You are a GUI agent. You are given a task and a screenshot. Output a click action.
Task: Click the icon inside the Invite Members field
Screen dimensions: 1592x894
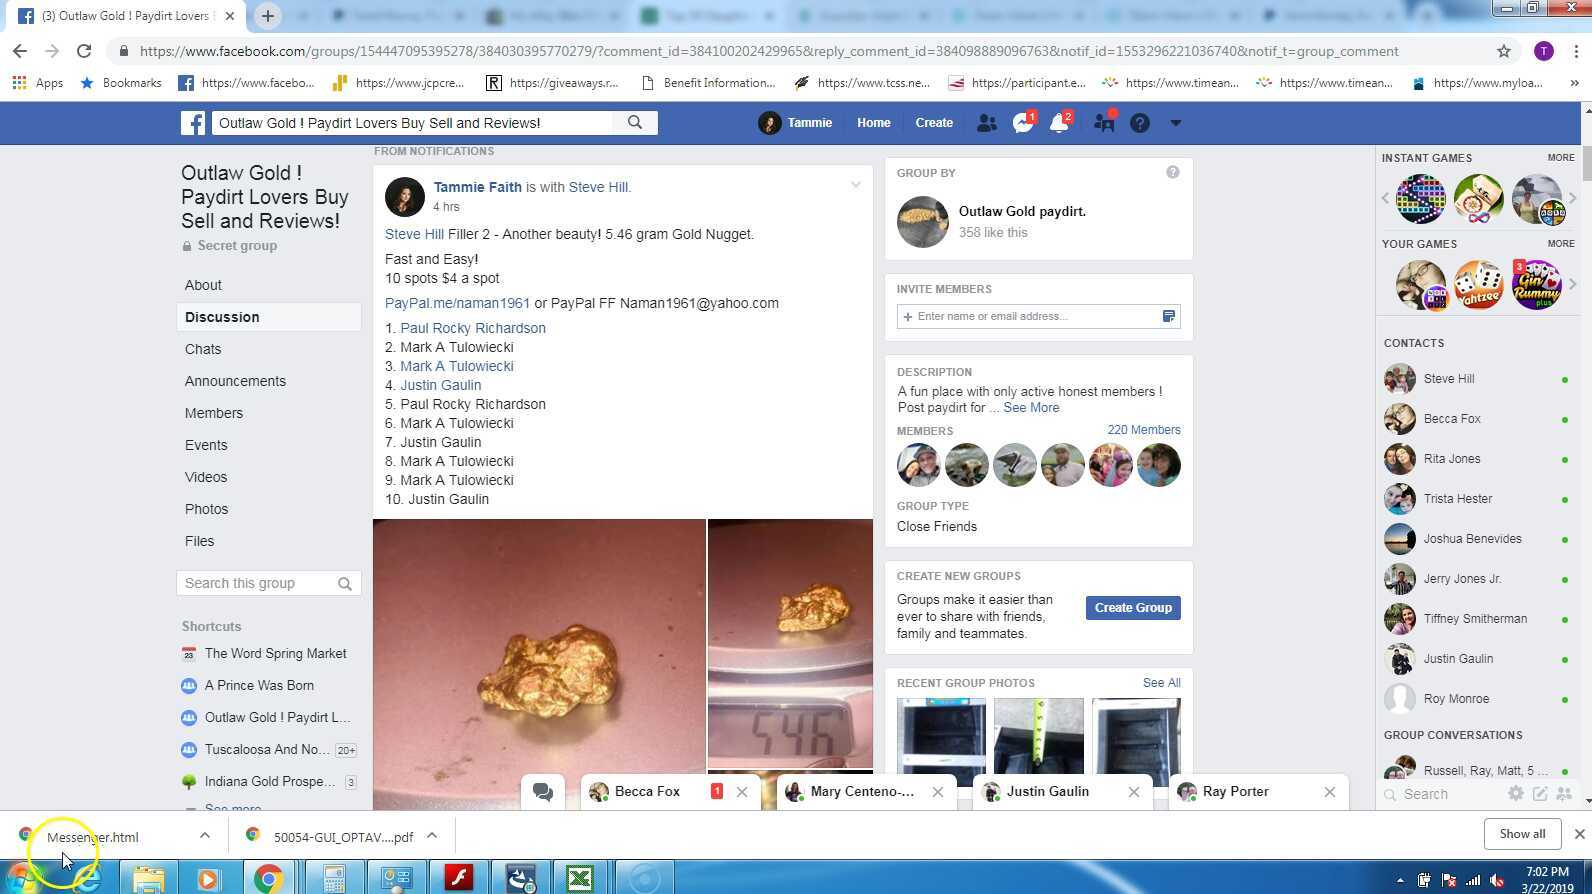(1168, 316)
